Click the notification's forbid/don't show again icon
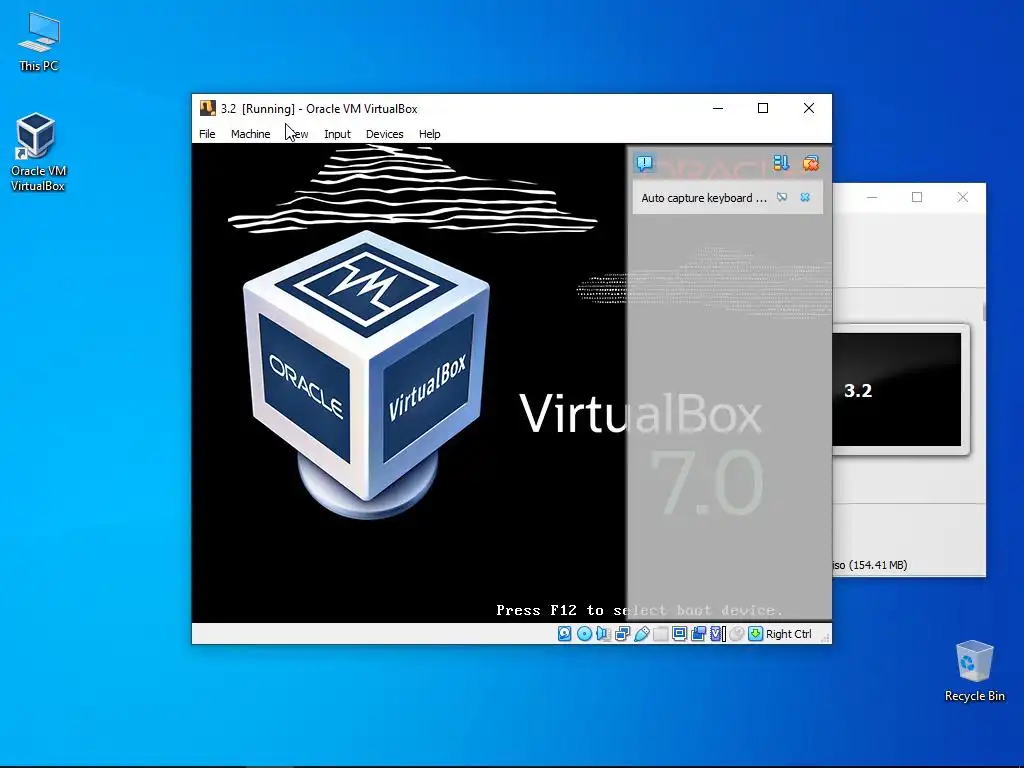The image size is (1024, 768). pos(782,197)
